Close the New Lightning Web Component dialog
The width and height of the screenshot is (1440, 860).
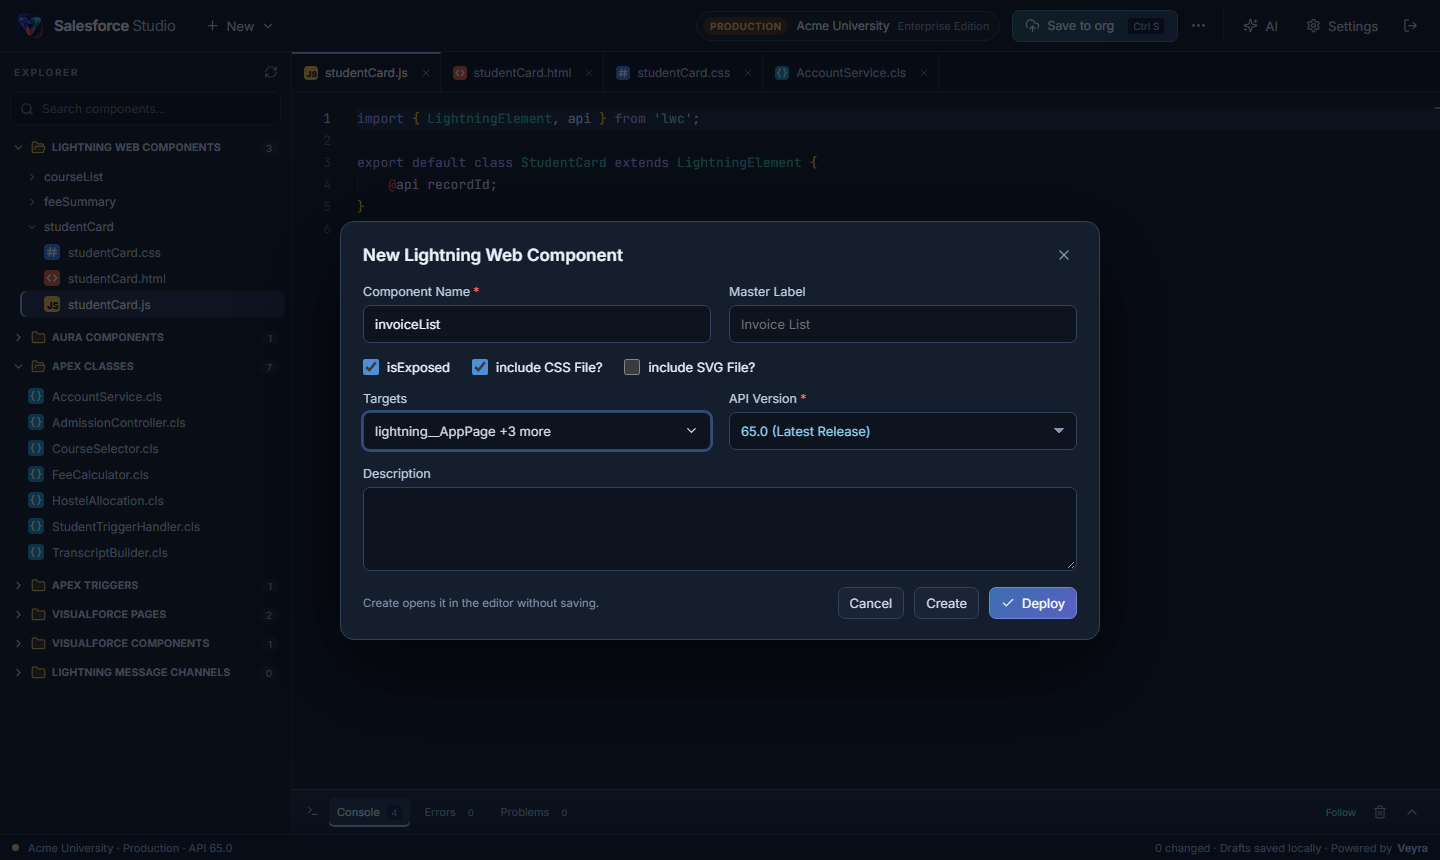click(x=1064, y=255)
